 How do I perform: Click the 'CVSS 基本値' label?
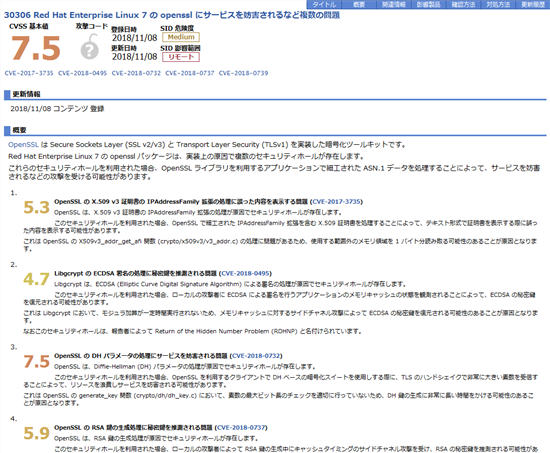click(x=29, y=26)
